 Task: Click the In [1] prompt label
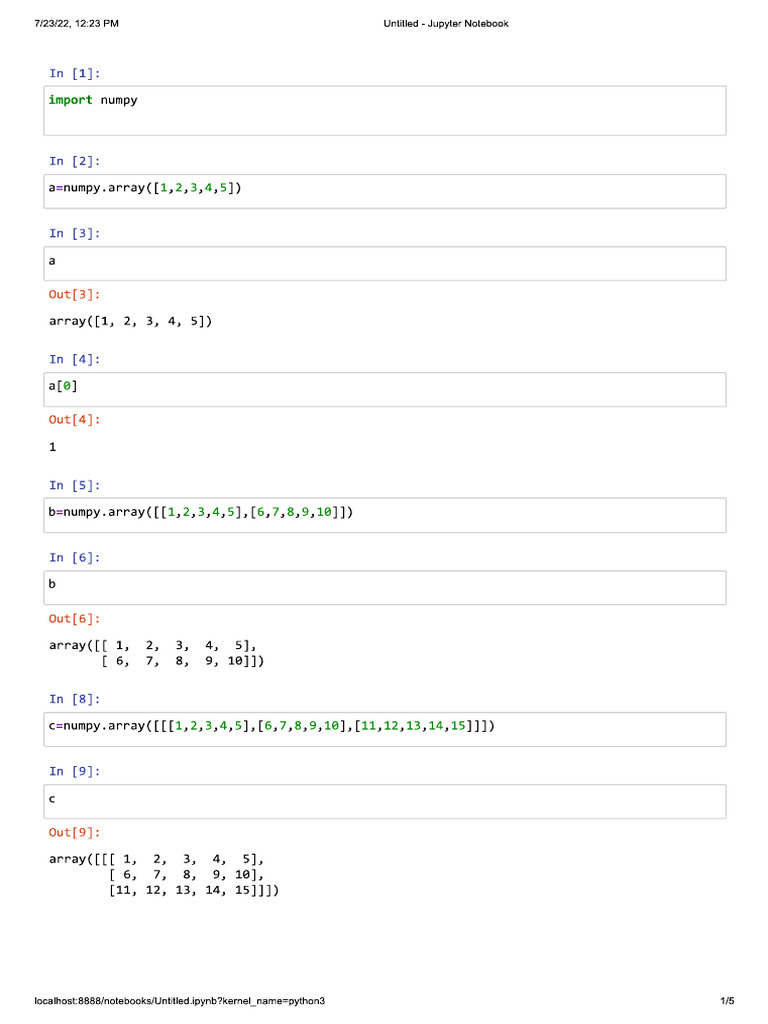coord(75,73)
